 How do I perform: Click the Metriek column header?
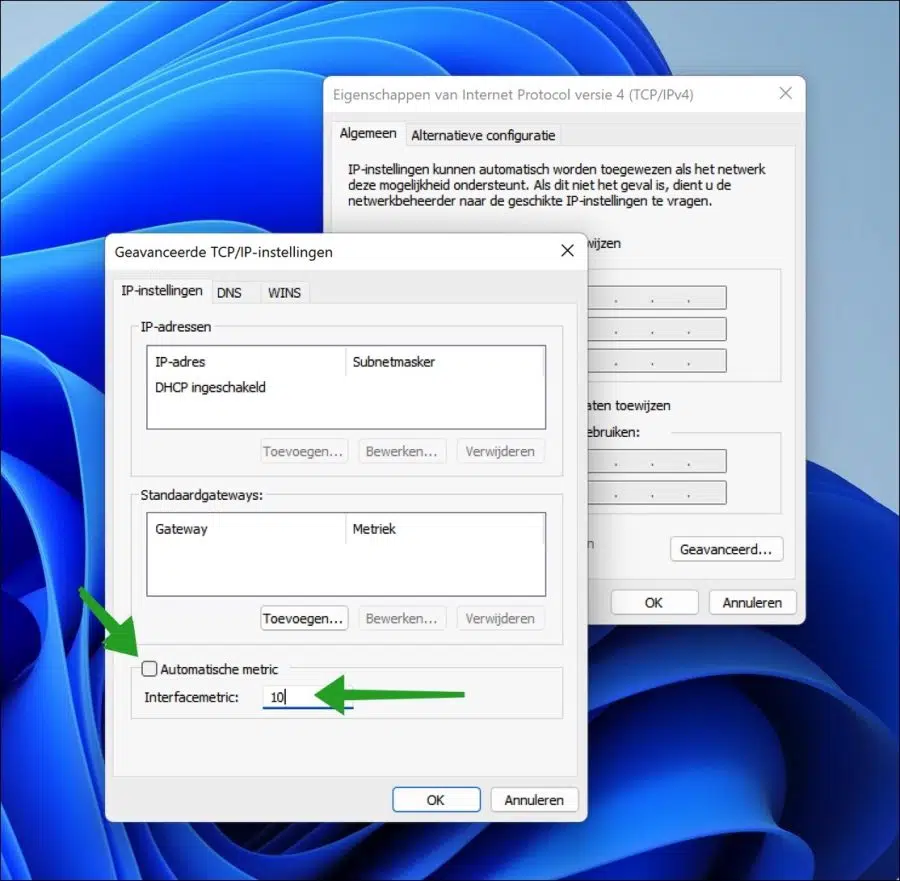coord(444,529)
